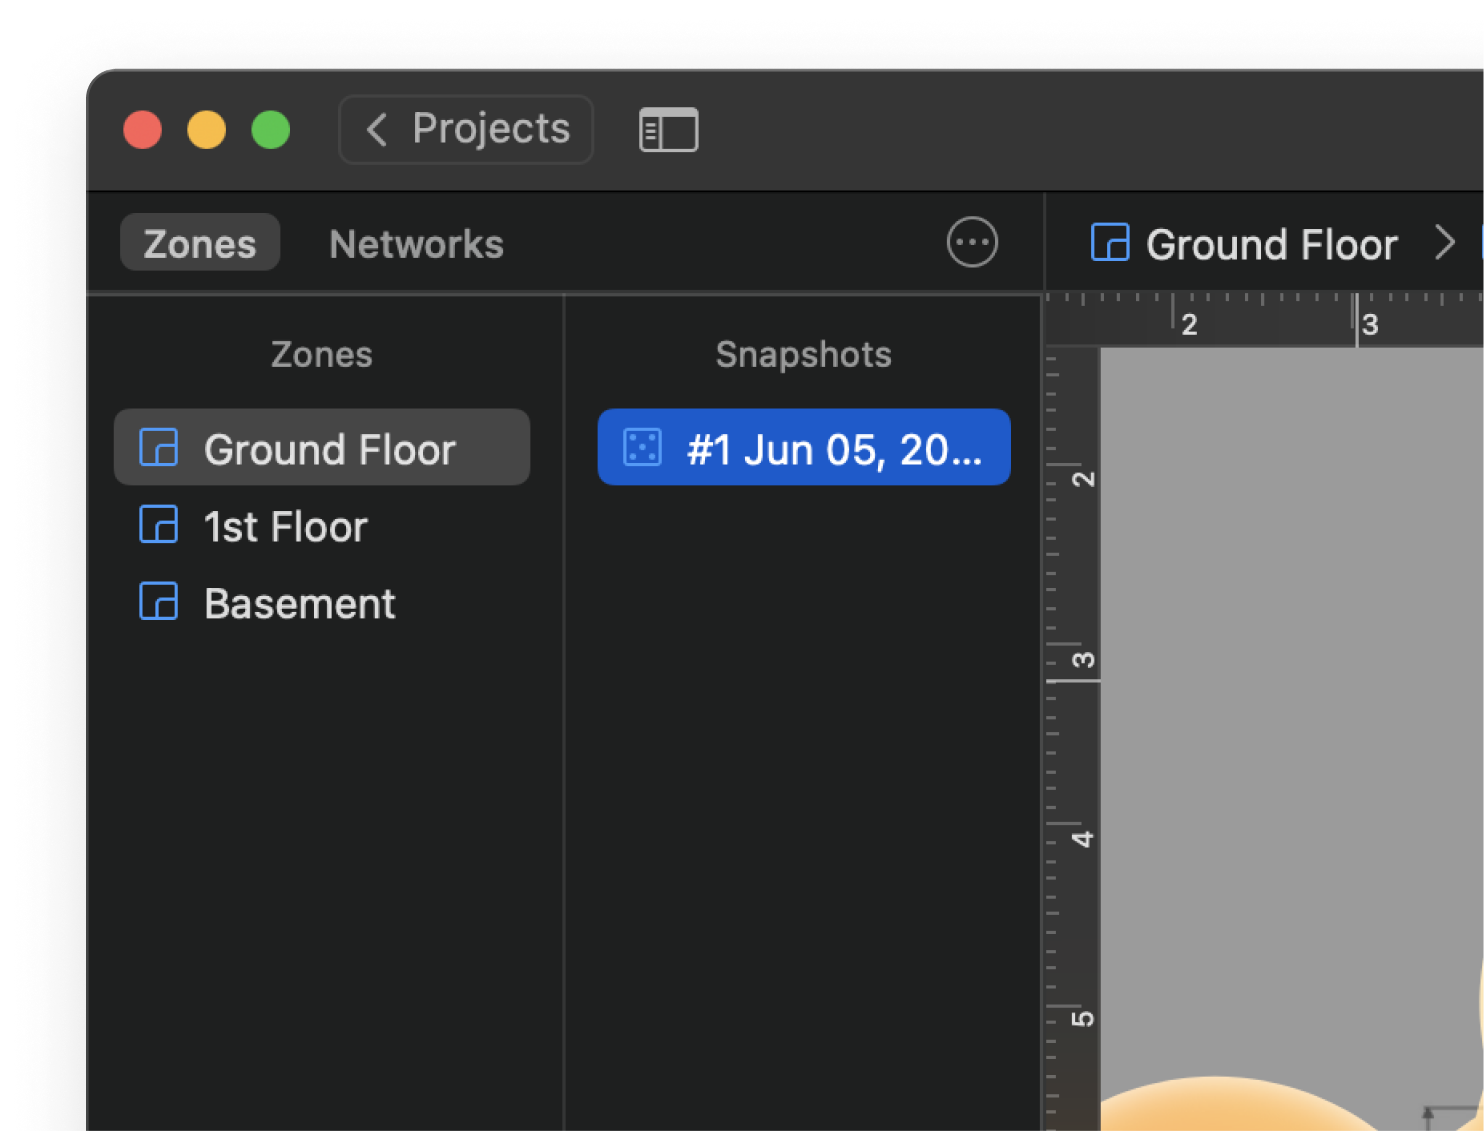Close the window with the red button
Screen dimensions: 1484x1131
143,130
